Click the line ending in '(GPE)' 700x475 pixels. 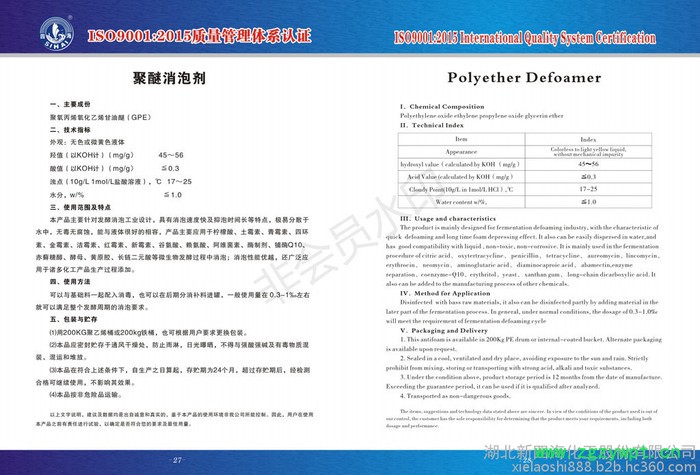pyautogui.click(x=100, y=117)
